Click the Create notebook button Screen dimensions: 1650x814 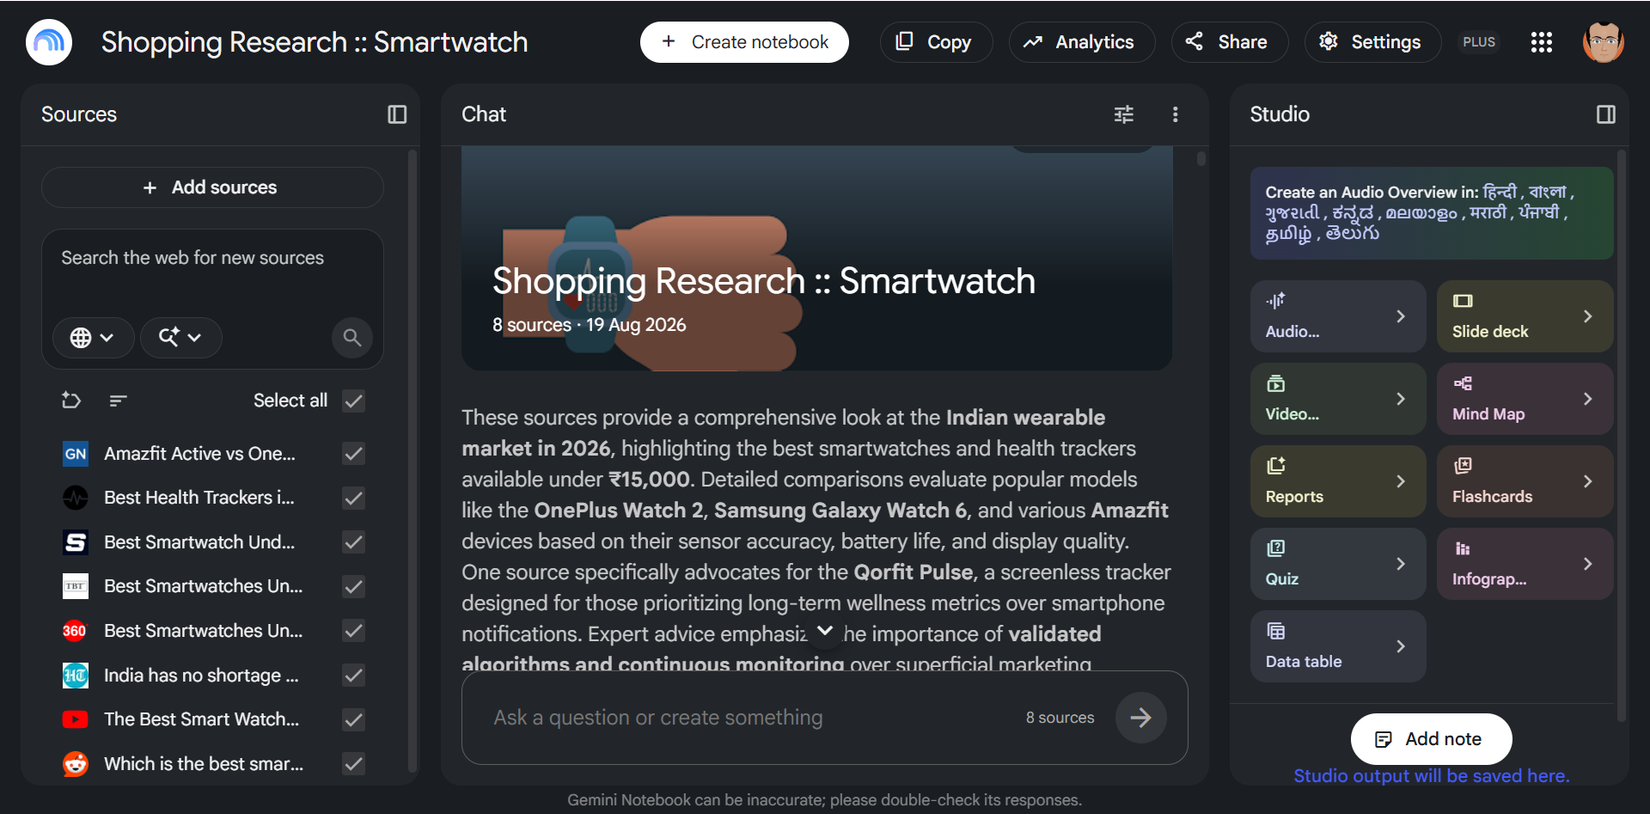744,42
